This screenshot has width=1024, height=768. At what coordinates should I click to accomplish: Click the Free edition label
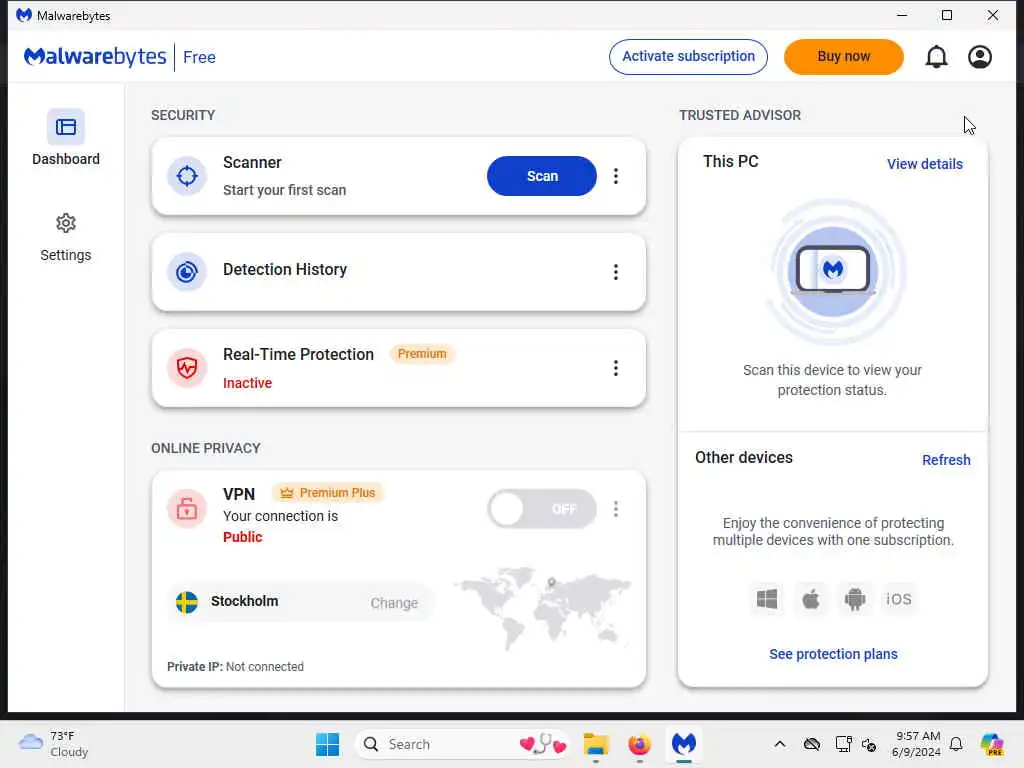pyautogui.click(x=199, y=57)
